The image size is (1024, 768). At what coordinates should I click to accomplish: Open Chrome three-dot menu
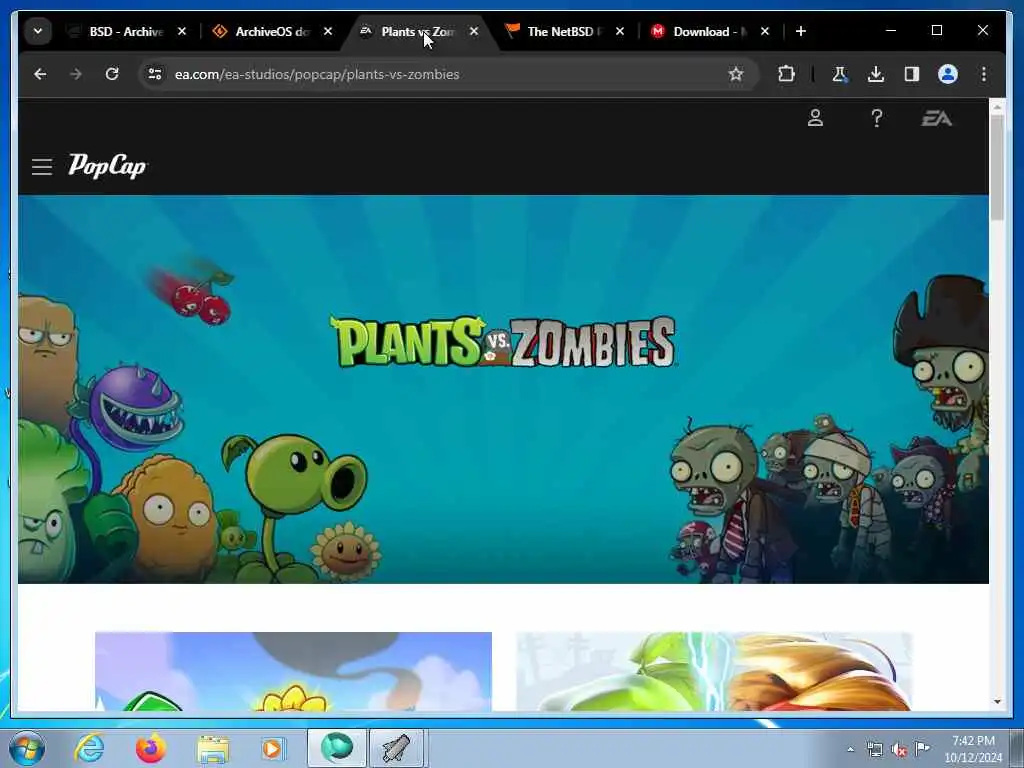pos(984,74)
